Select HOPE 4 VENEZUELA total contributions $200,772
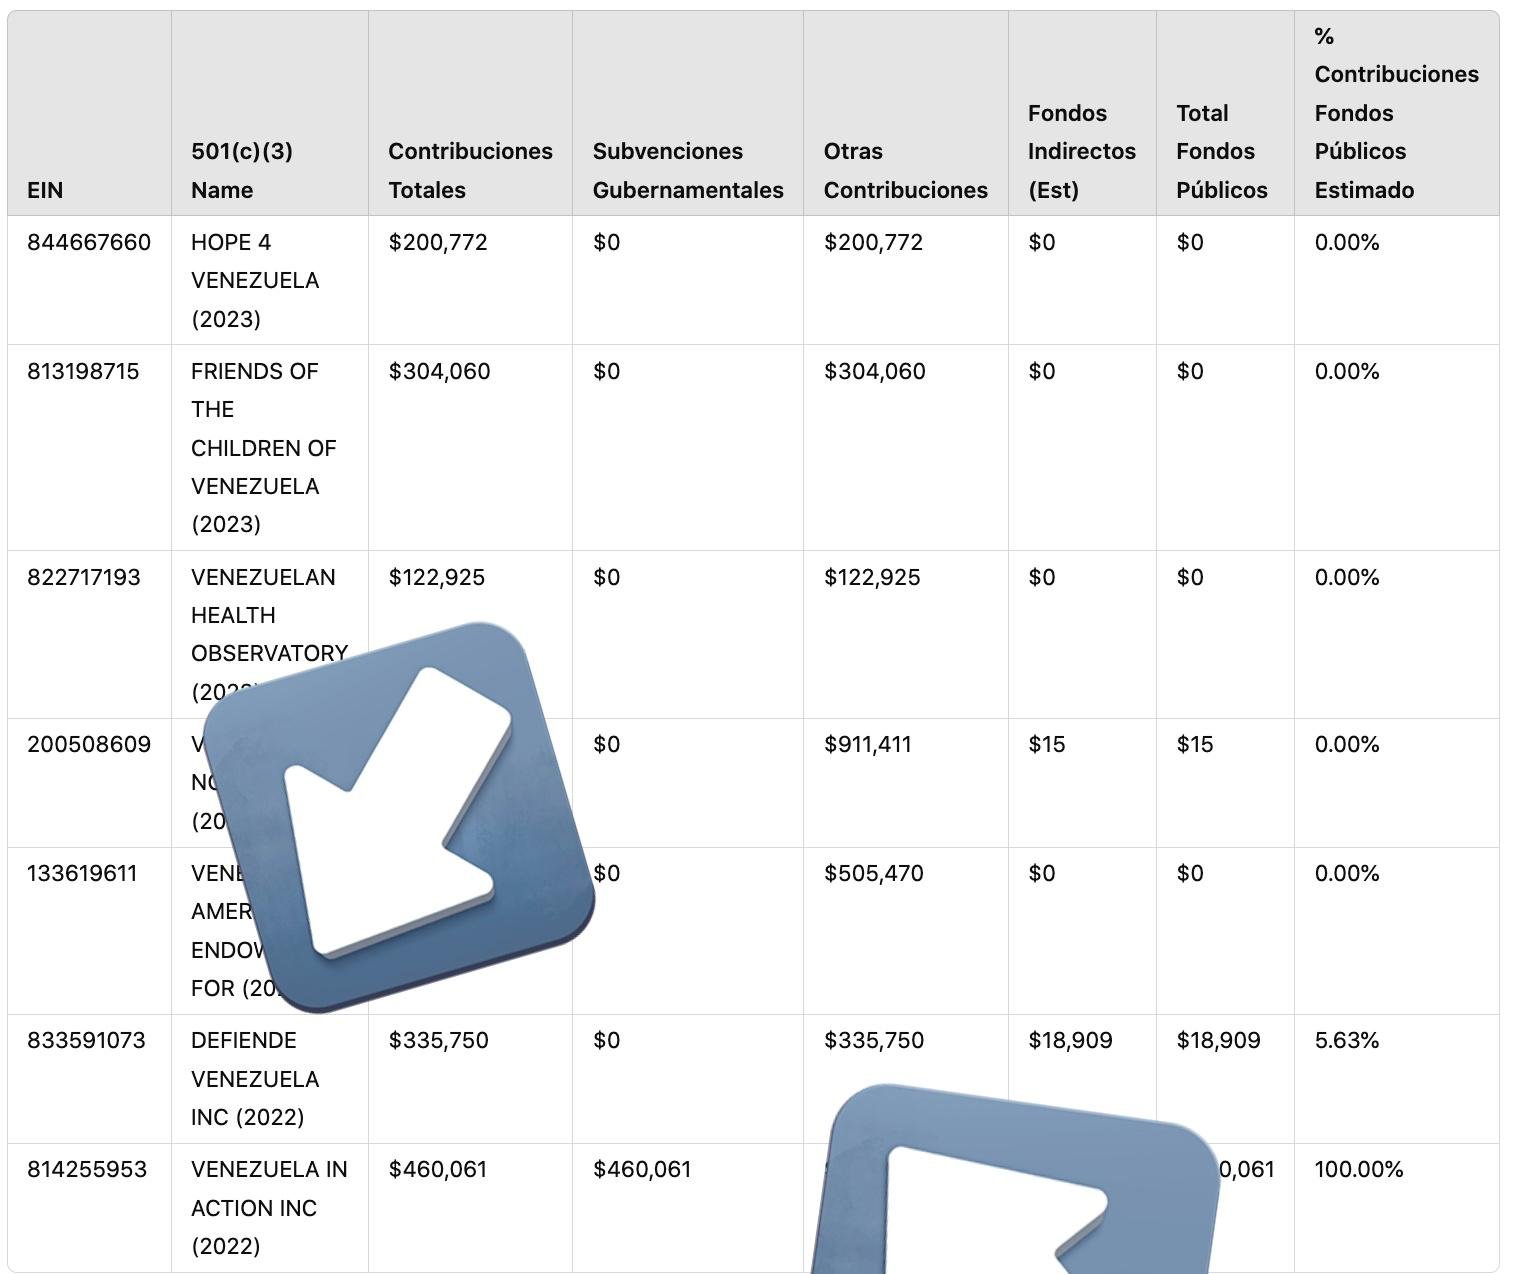Viewport: 1534px width, 1274px height. (x=438, y=242)
